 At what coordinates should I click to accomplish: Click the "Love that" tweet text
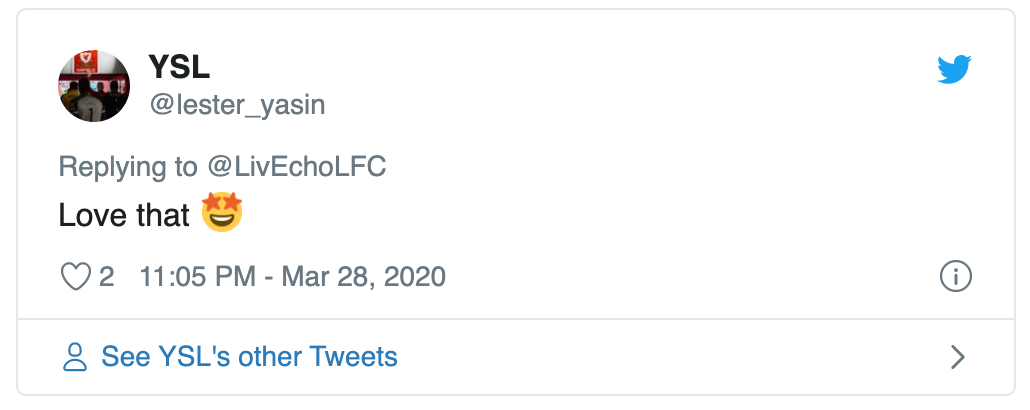tap(124, 215)
